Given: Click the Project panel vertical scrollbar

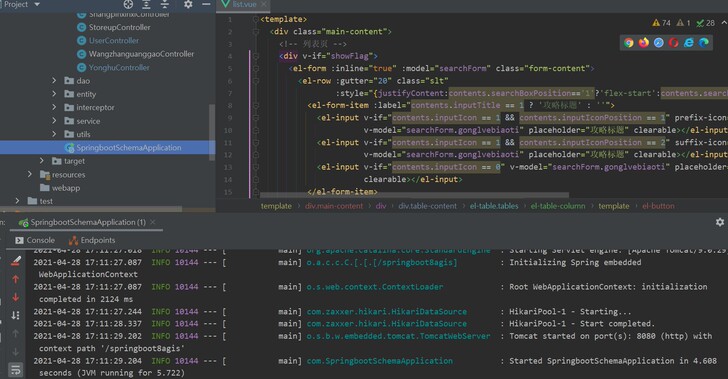Looking at the screenshot, I should click(212, 132).
